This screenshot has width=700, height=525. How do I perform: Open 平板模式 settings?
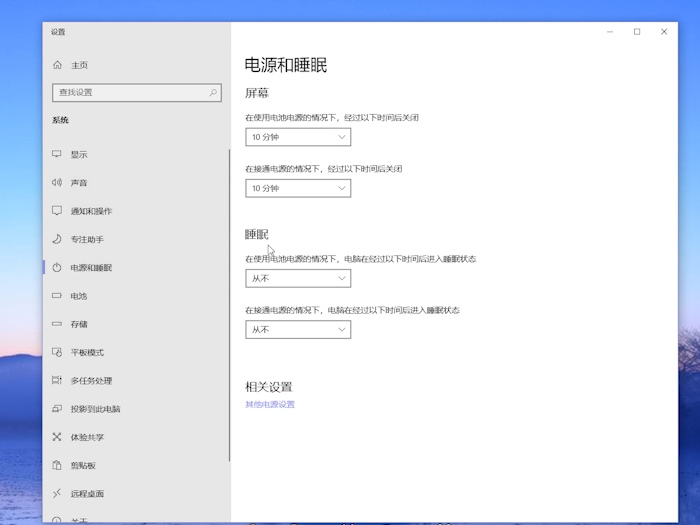coord(87,353)
